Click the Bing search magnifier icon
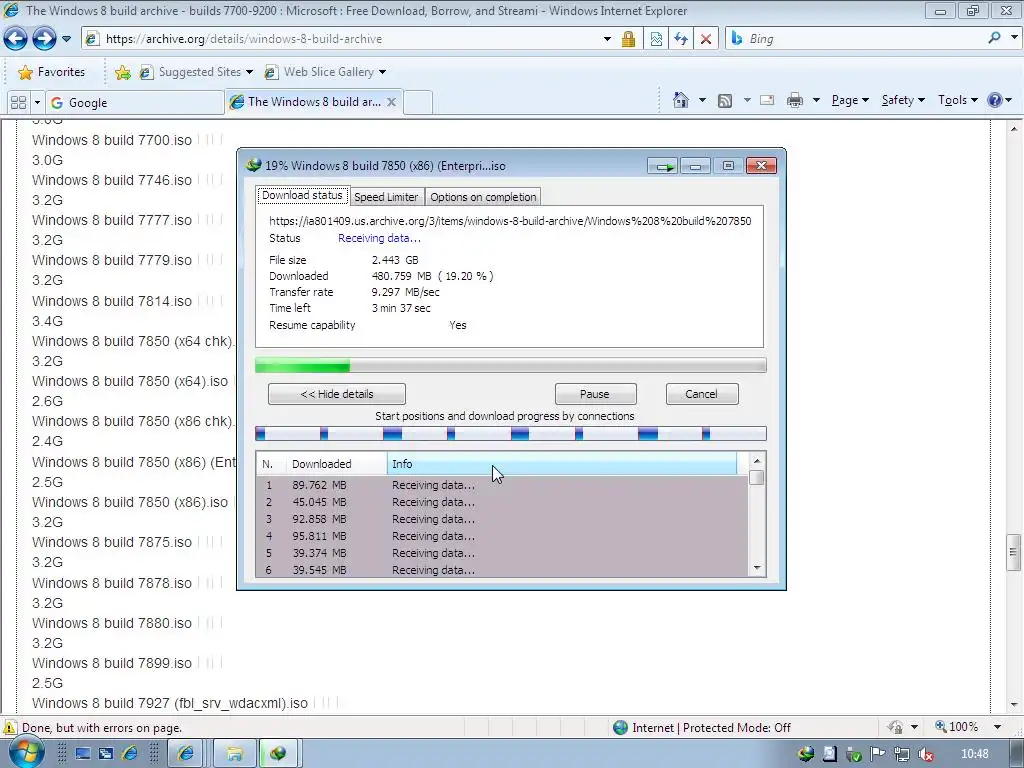Image resolution: width=1024 pixels, height=768 pixels. [994, 38]
